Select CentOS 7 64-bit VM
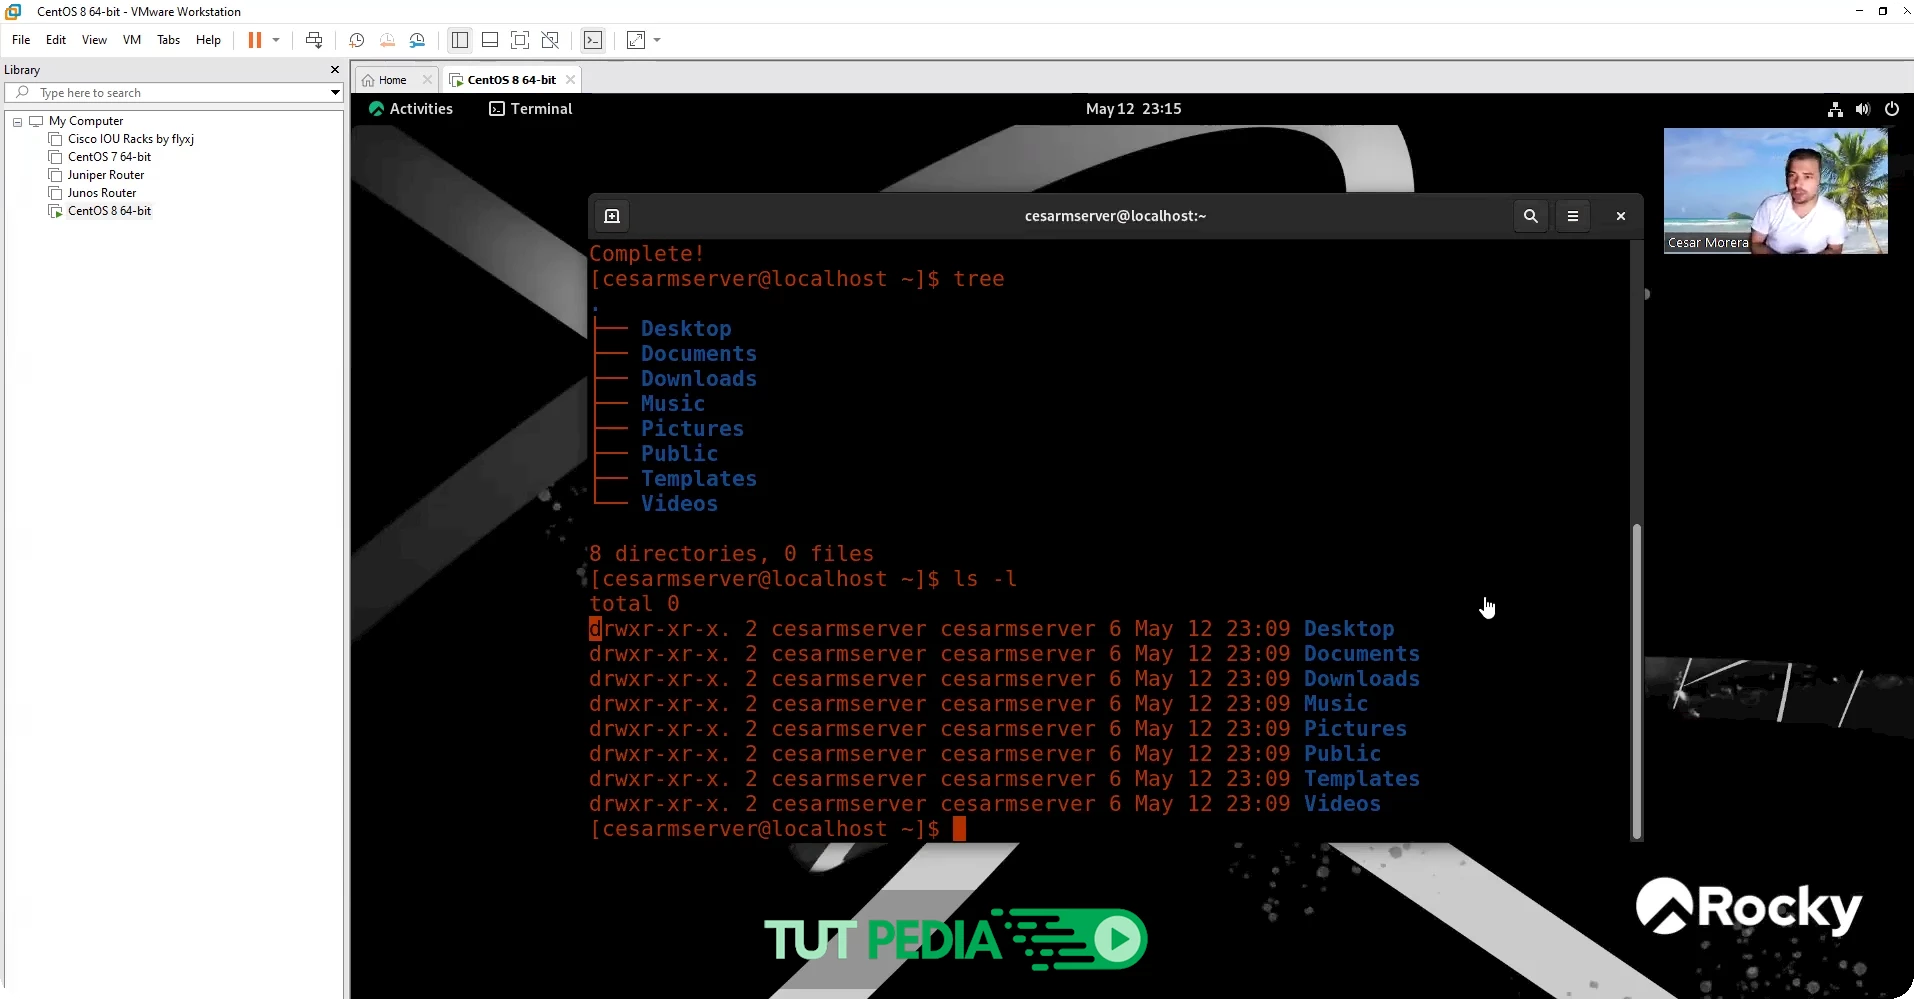 point(110,157)
